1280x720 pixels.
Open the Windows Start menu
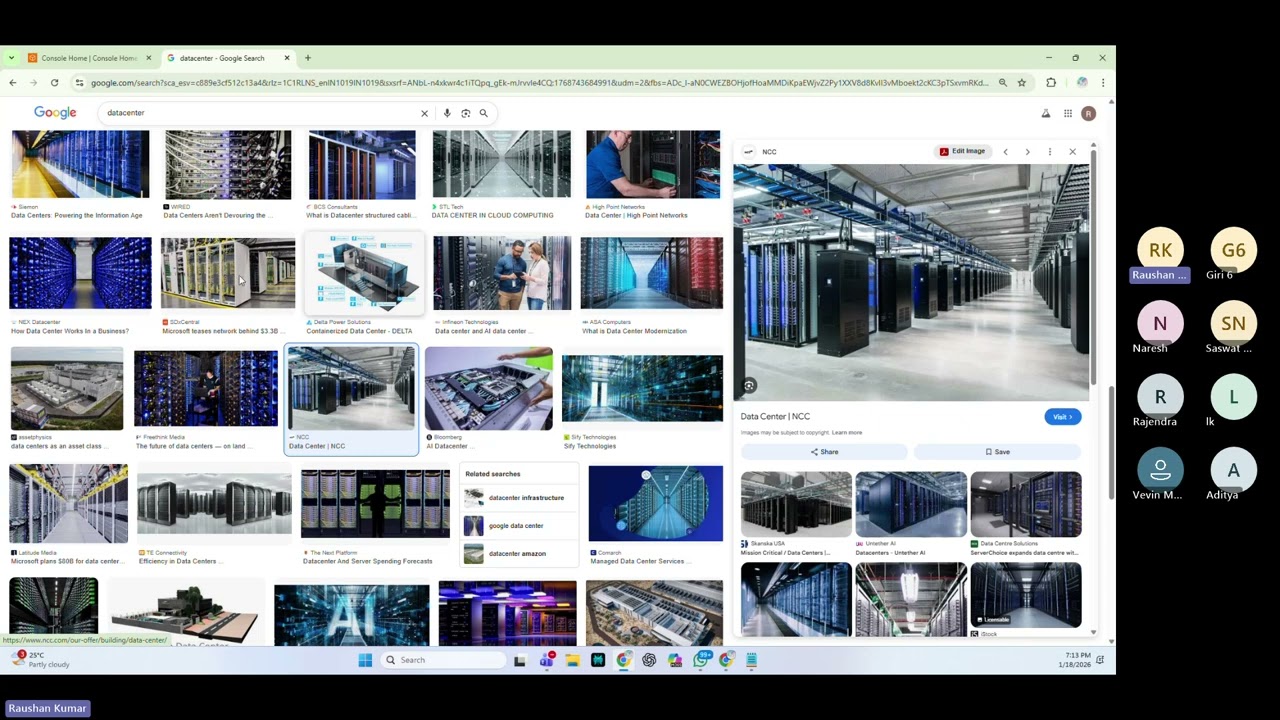[x=365, y=660]
